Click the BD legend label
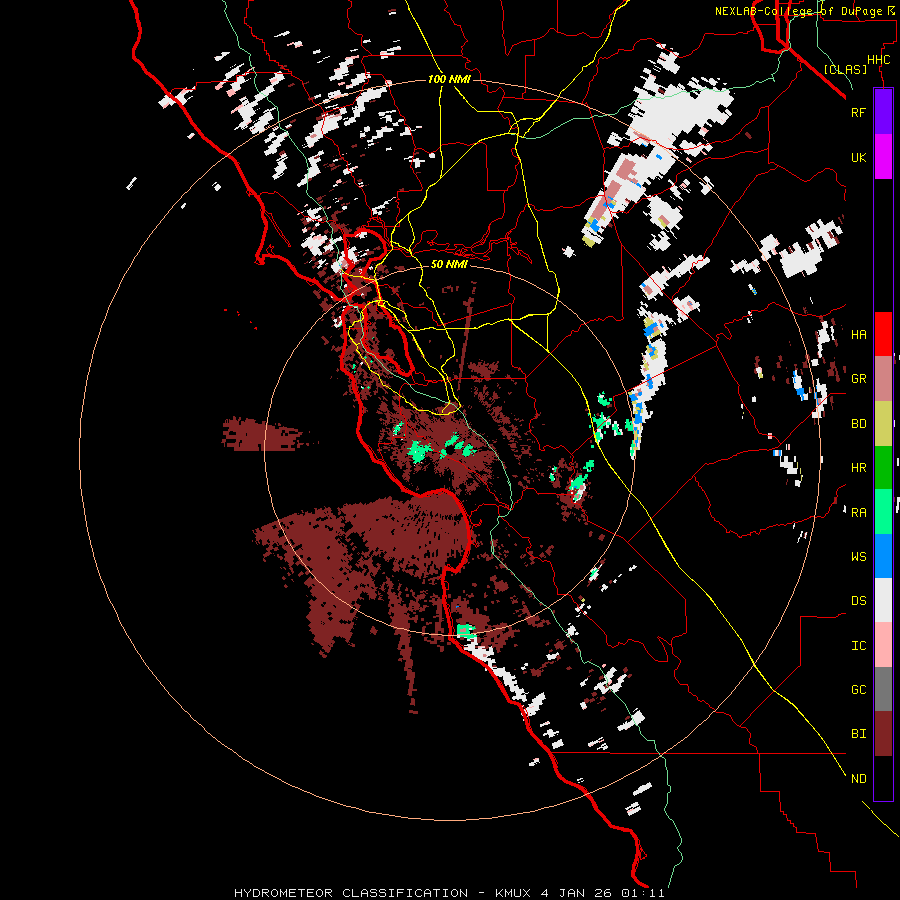 858,424
